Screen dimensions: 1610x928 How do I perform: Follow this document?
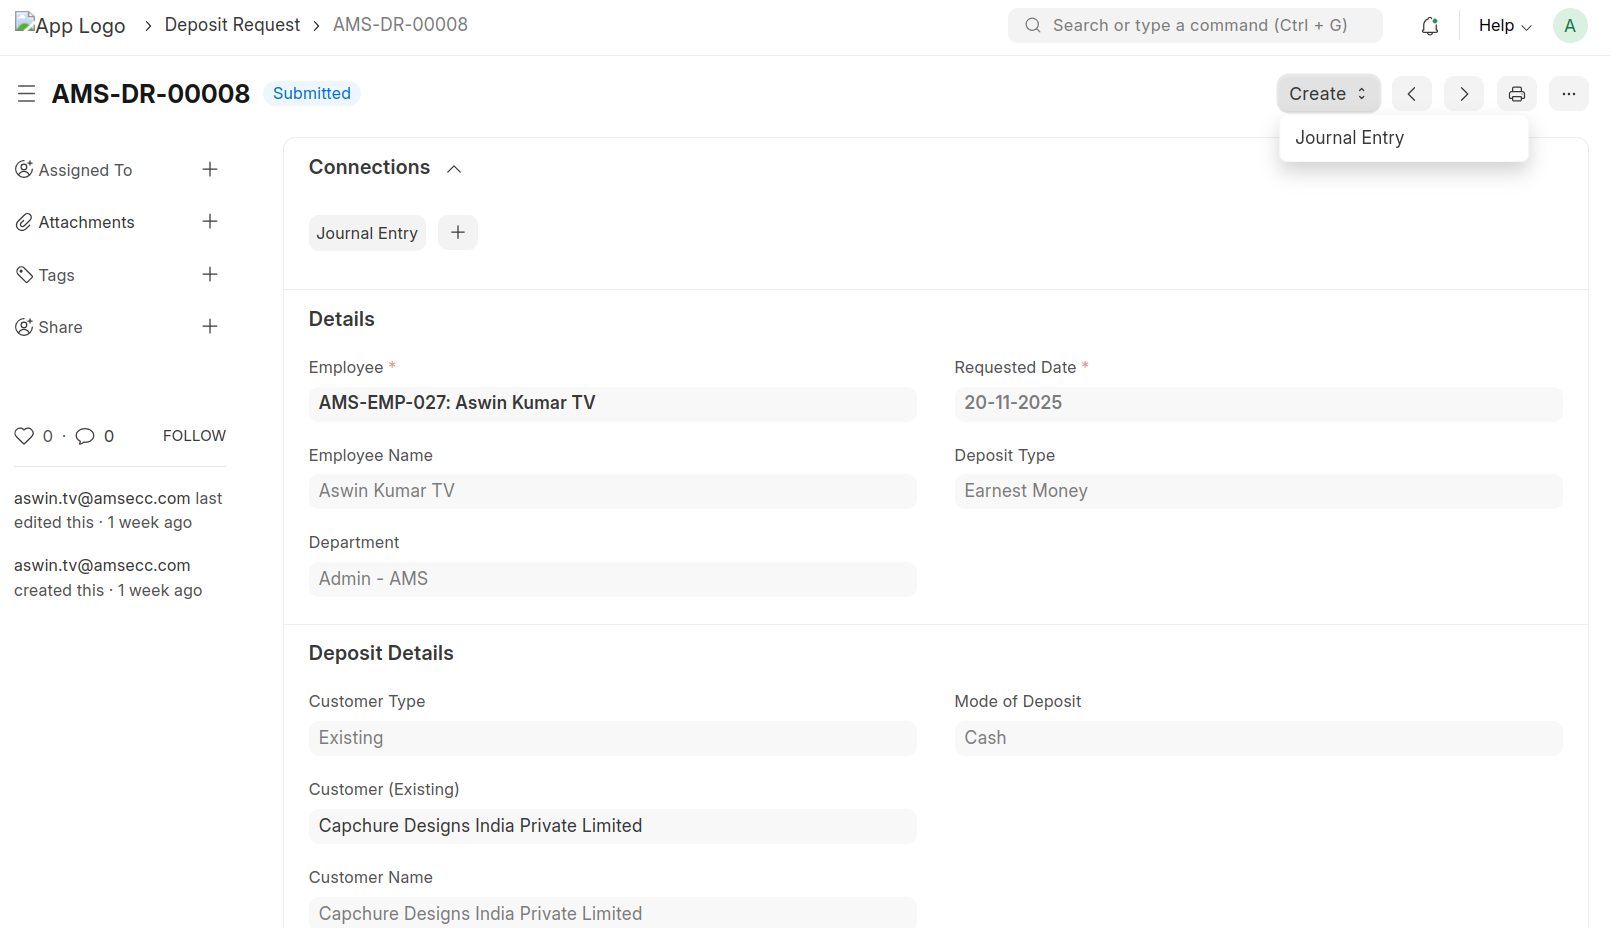pyautogui.click(x=194, y=436)
